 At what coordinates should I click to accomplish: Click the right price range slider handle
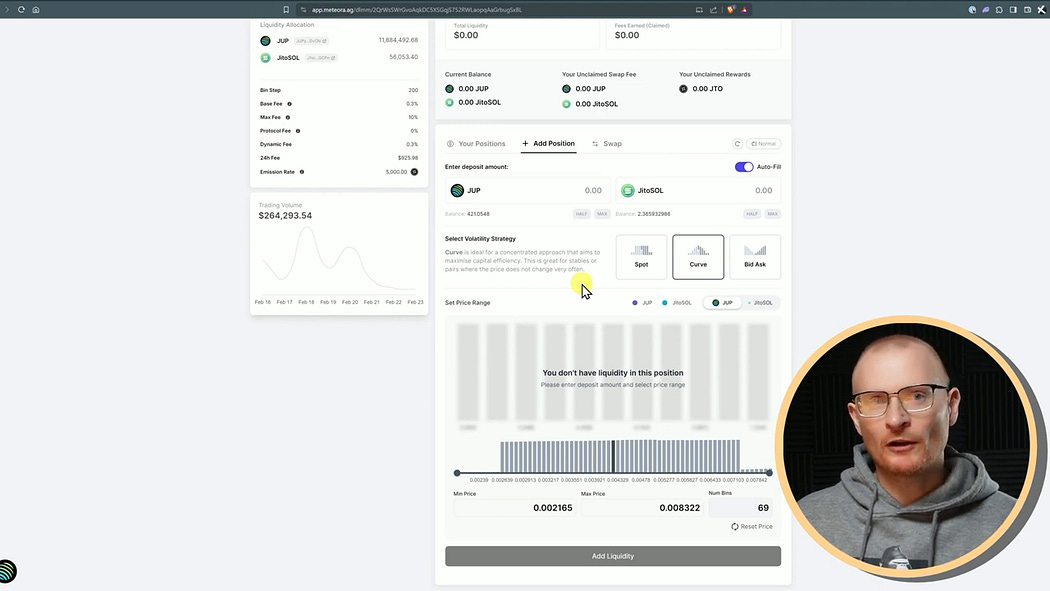(769, 473)
